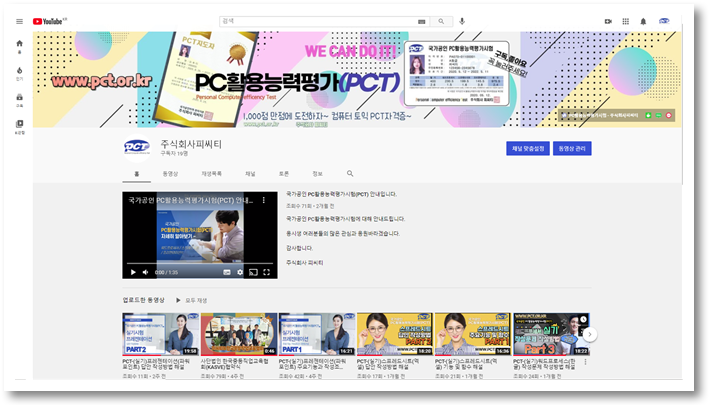Play the featured video
Viewport: 709px width, 405px height.
[x=133, y=272]
